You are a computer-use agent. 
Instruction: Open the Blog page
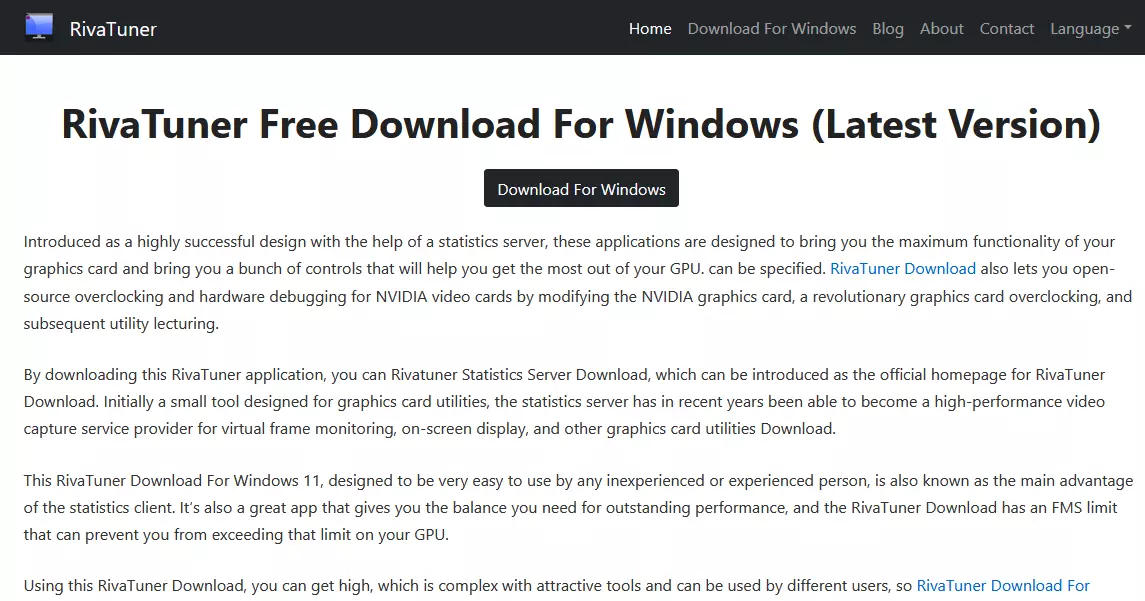tap(888, 28)
